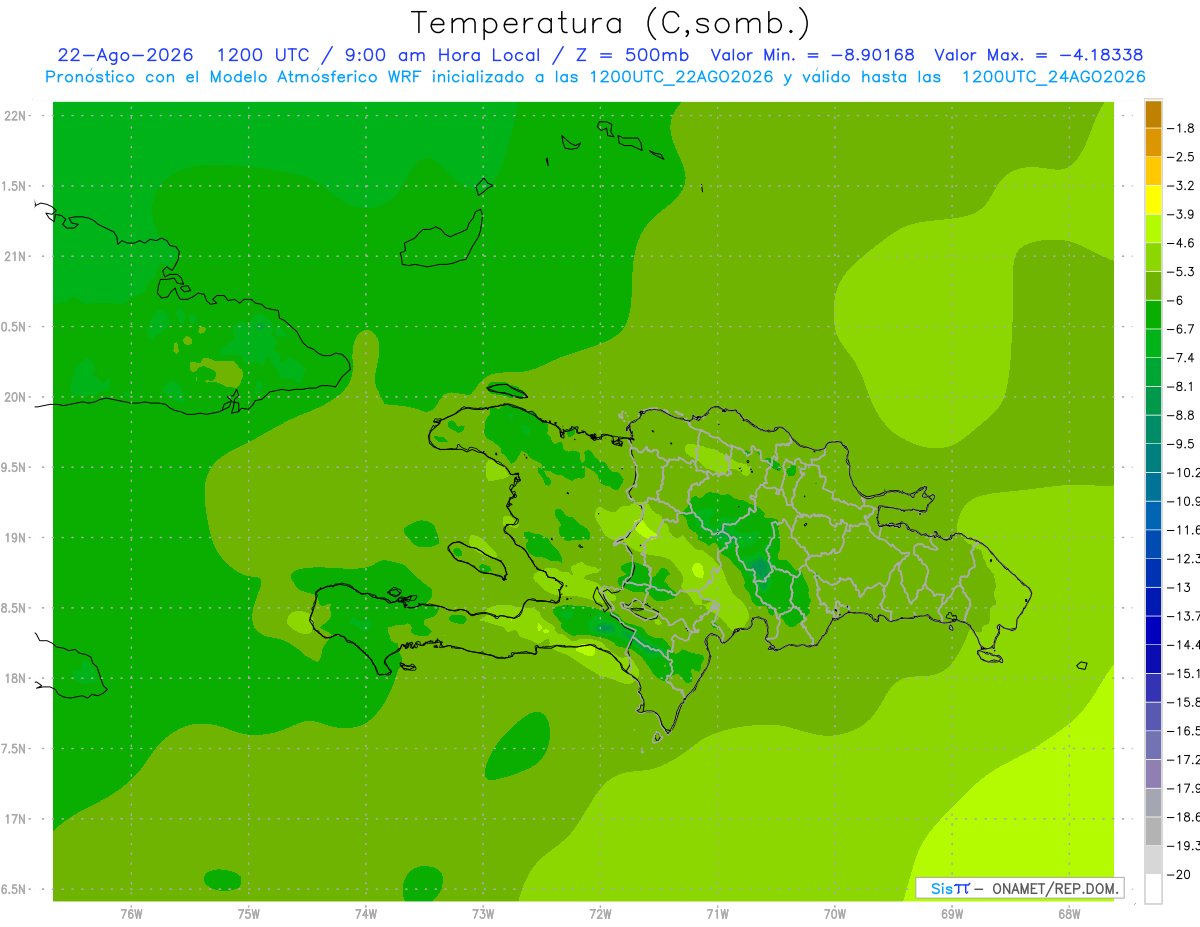The width and height of the screenshot is (1200, 927).
Task: Click the "76W" longitude label
Action: pyautogui.click(x=131, y=914)
